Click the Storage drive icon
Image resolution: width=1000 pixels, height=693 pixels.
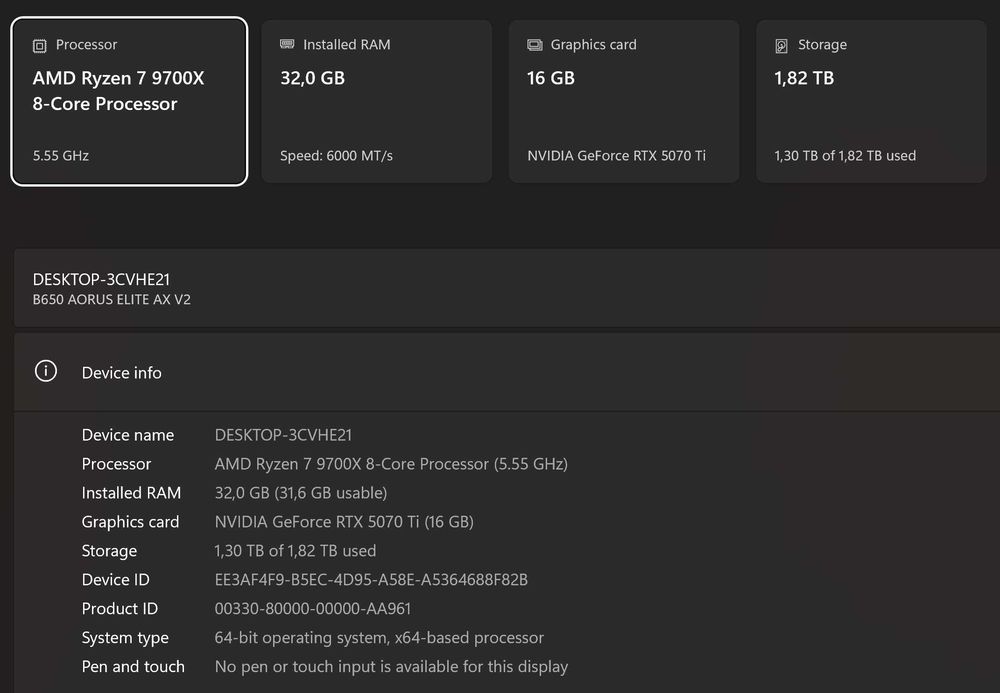[x=781, y=45]
